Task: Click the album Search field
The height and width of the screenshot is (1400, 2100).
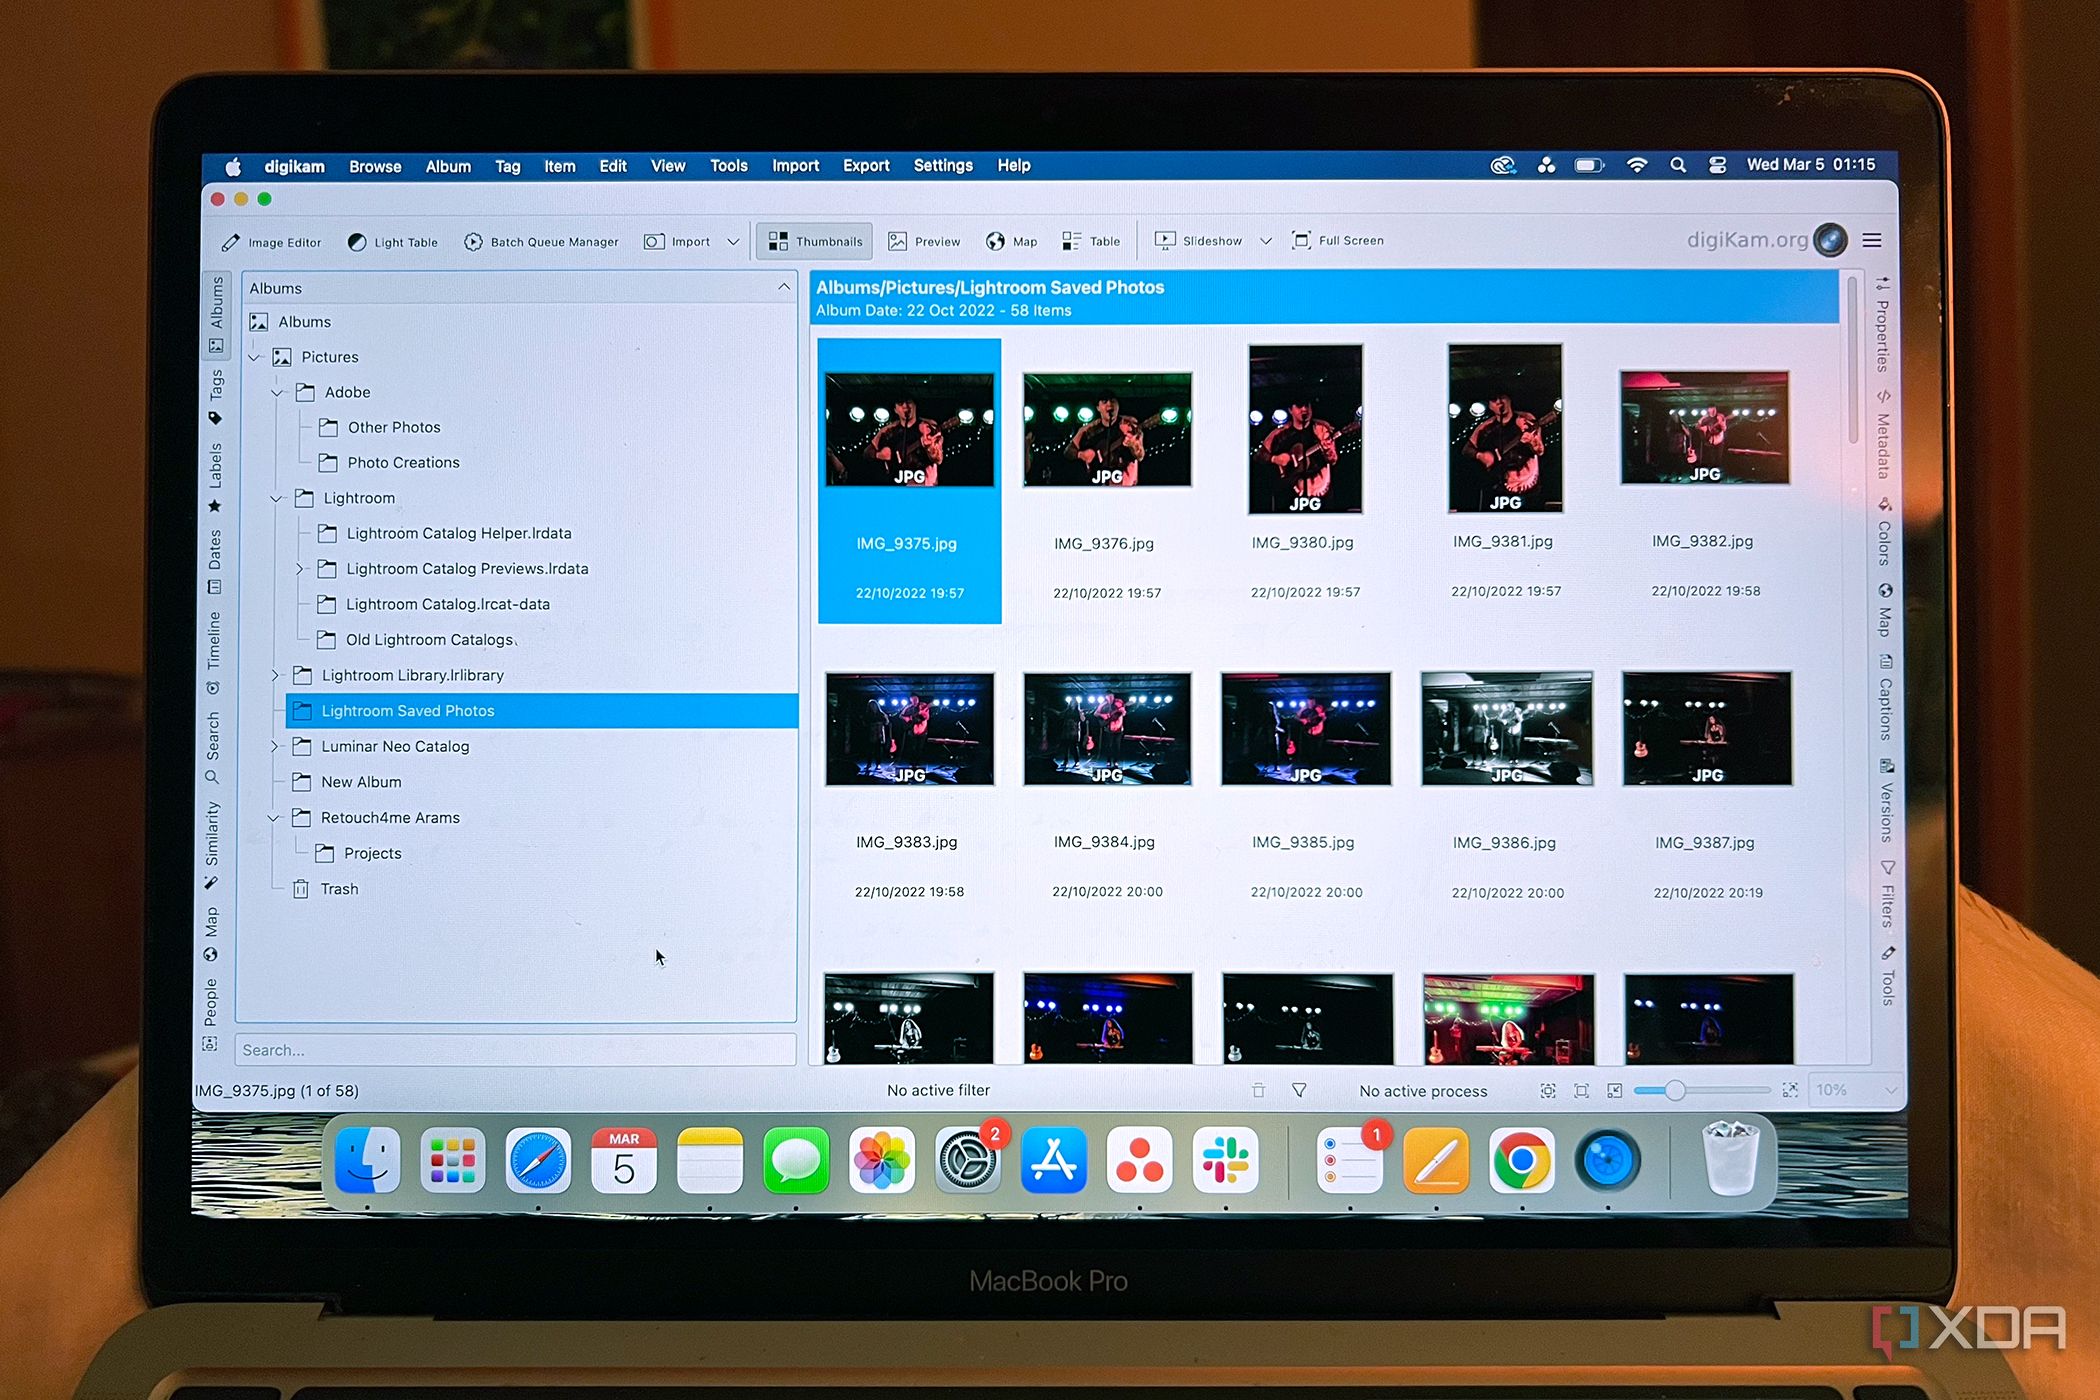Action: point(516,1050)
